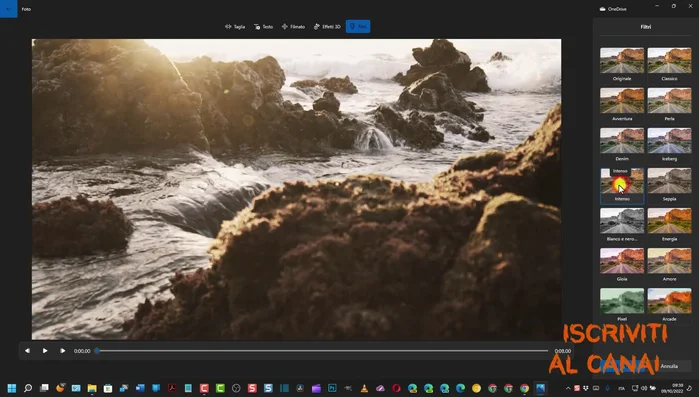Apply the Pixel filter thumbnail

coord(622,301)
